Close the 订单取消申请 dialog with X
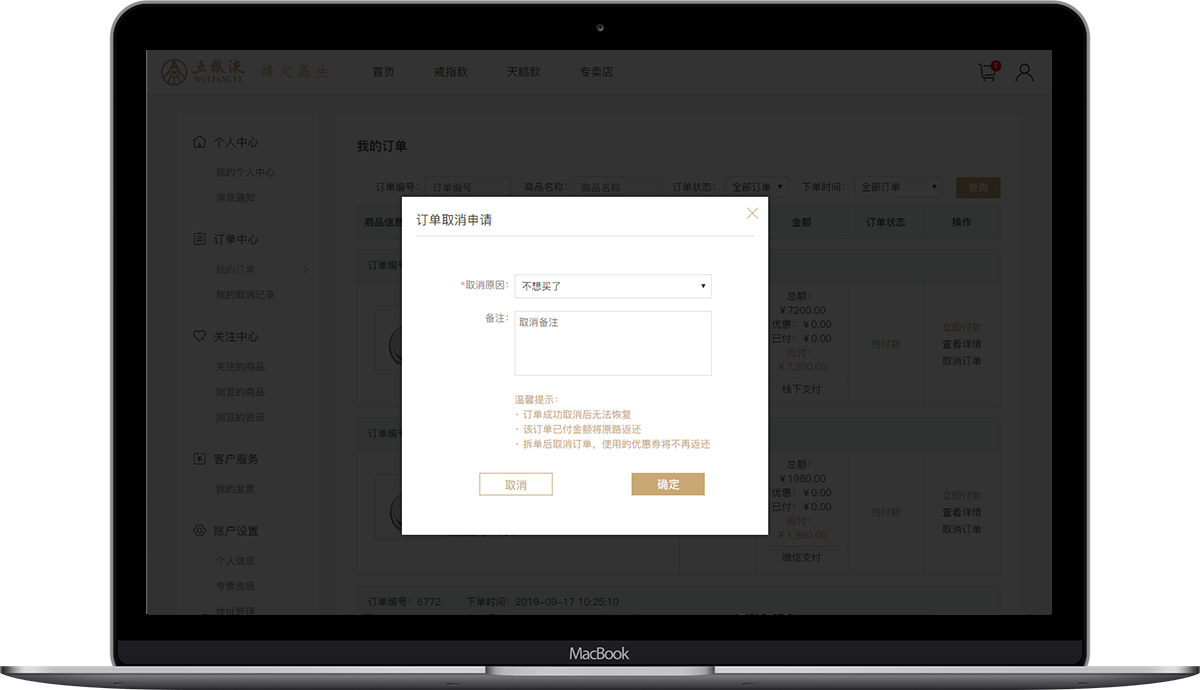 753,213
